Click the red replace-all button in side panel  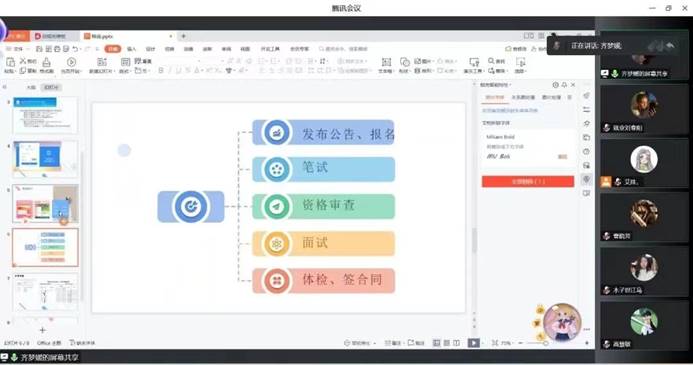[x=528, y=182]
